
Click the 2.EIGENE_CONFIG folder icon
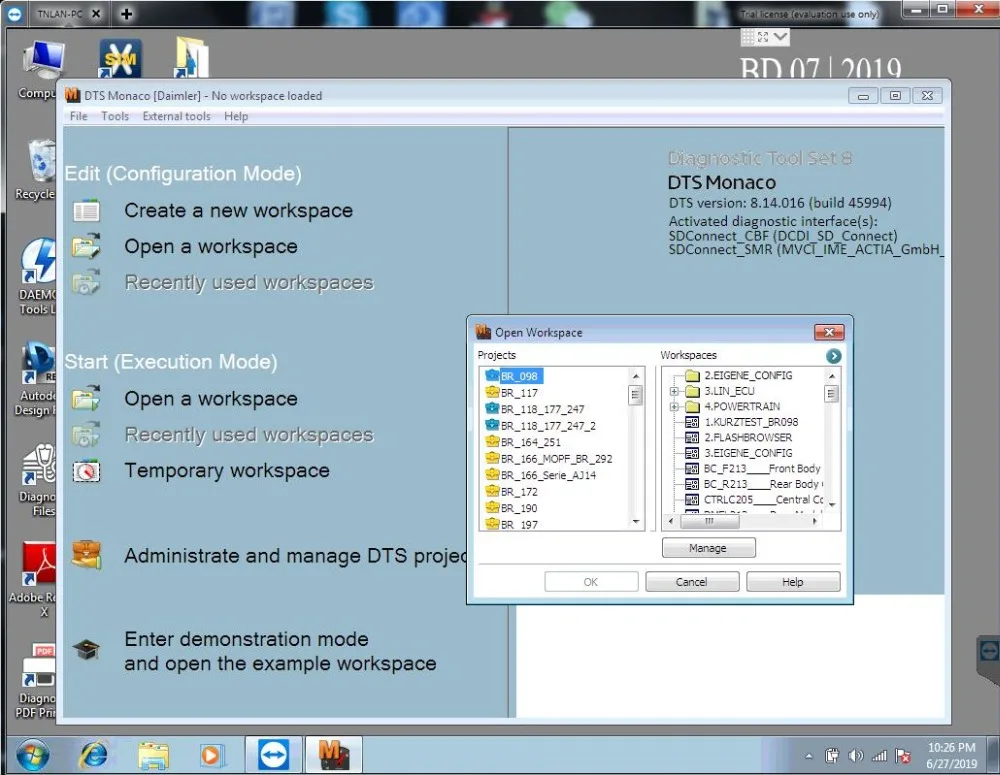click(x=693, y=375)
